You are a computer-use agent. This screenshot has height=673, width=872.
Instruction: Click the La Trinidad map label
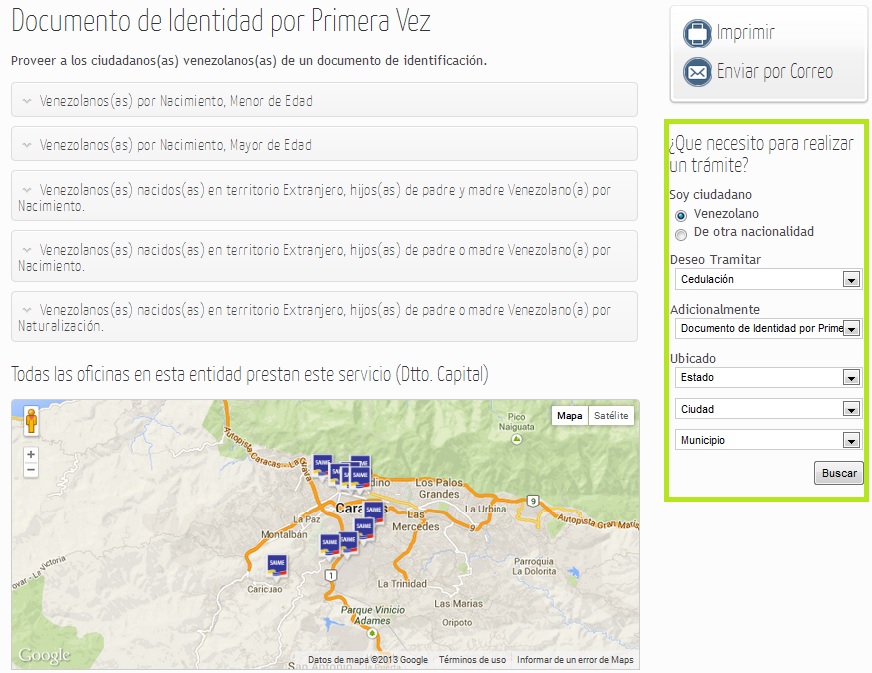[402, 583]
